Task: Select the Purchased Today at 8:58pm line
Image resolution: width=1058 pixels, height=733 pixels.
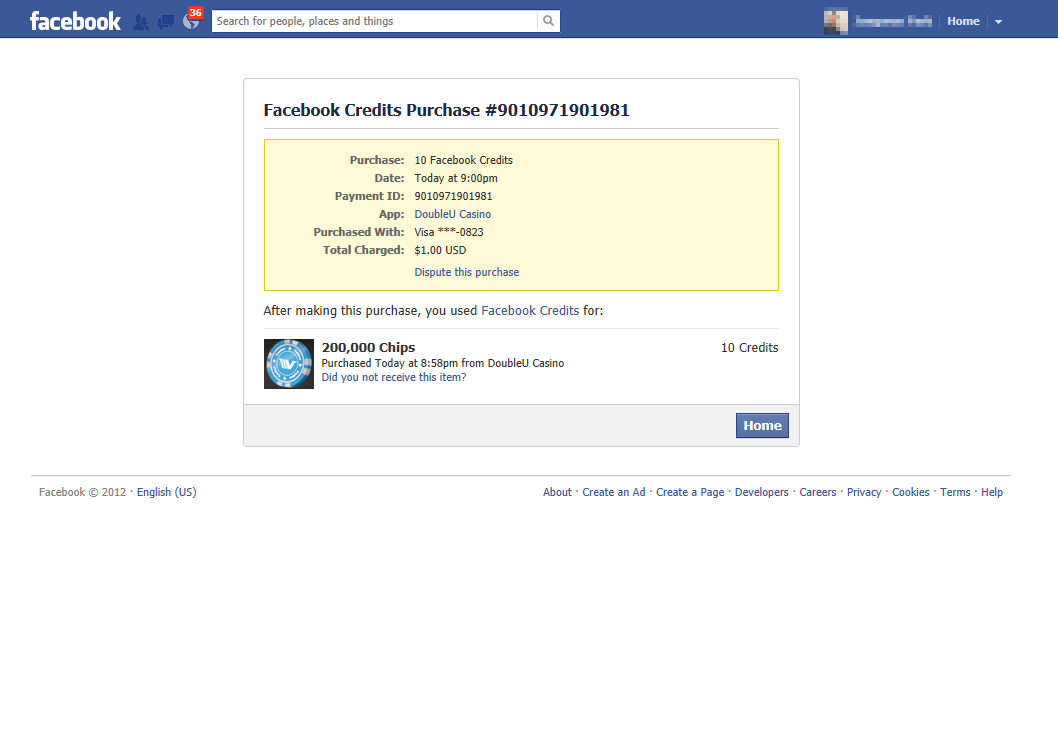Action: [x=443, y=363]
